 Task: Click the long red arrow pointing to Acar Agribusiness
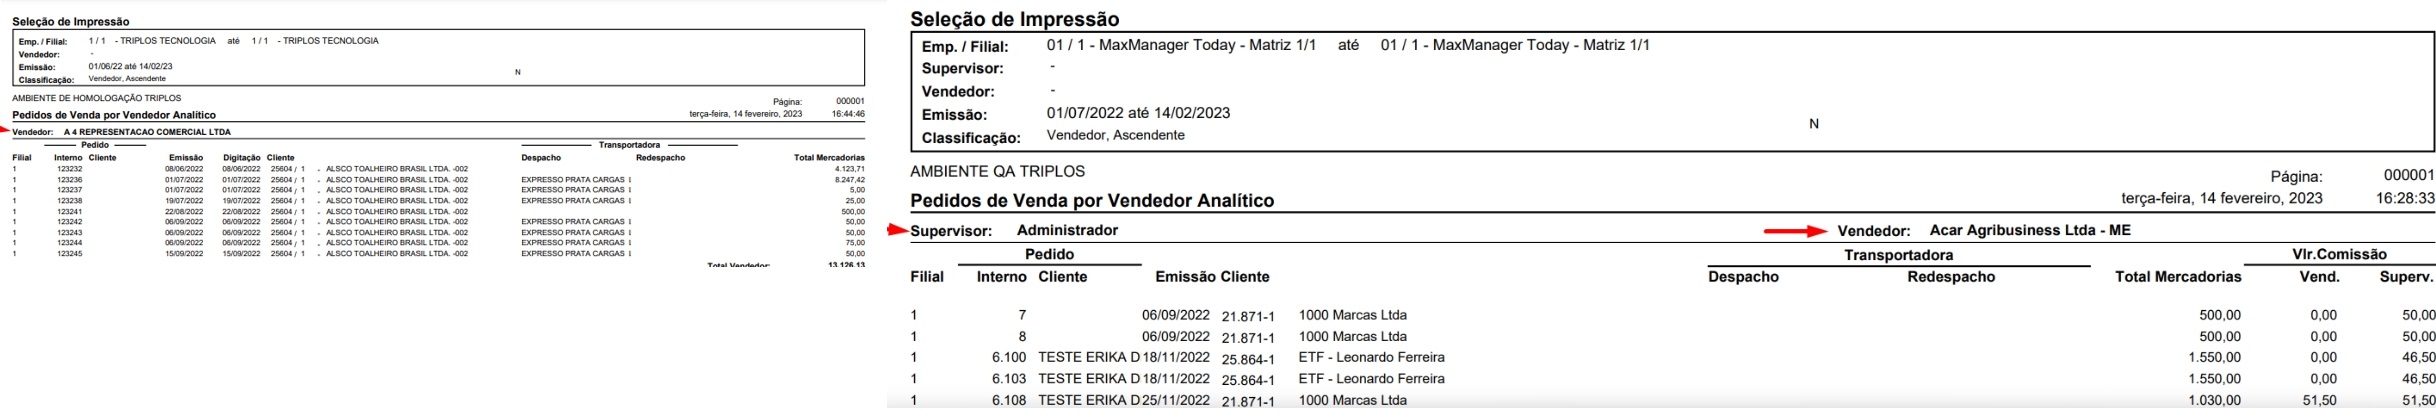(1795, 231)
